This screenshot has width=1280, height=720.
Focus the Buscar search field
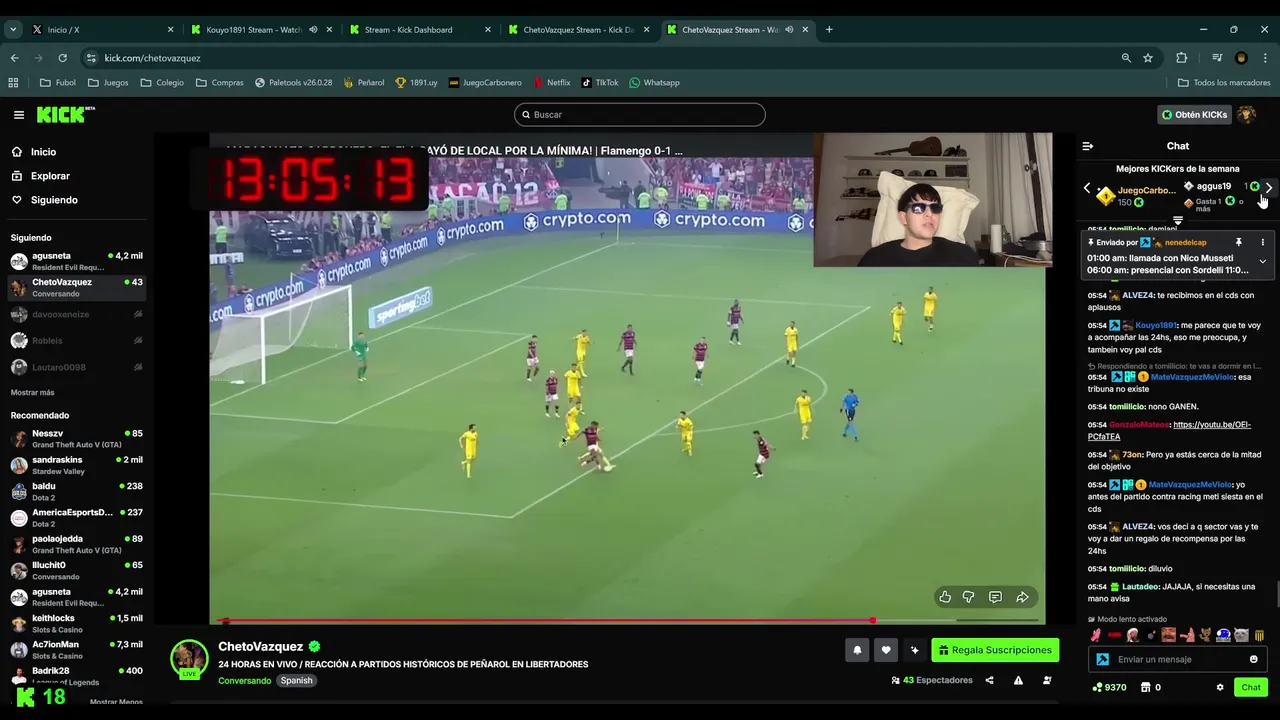pyautogui.click(x=640, y=115)
